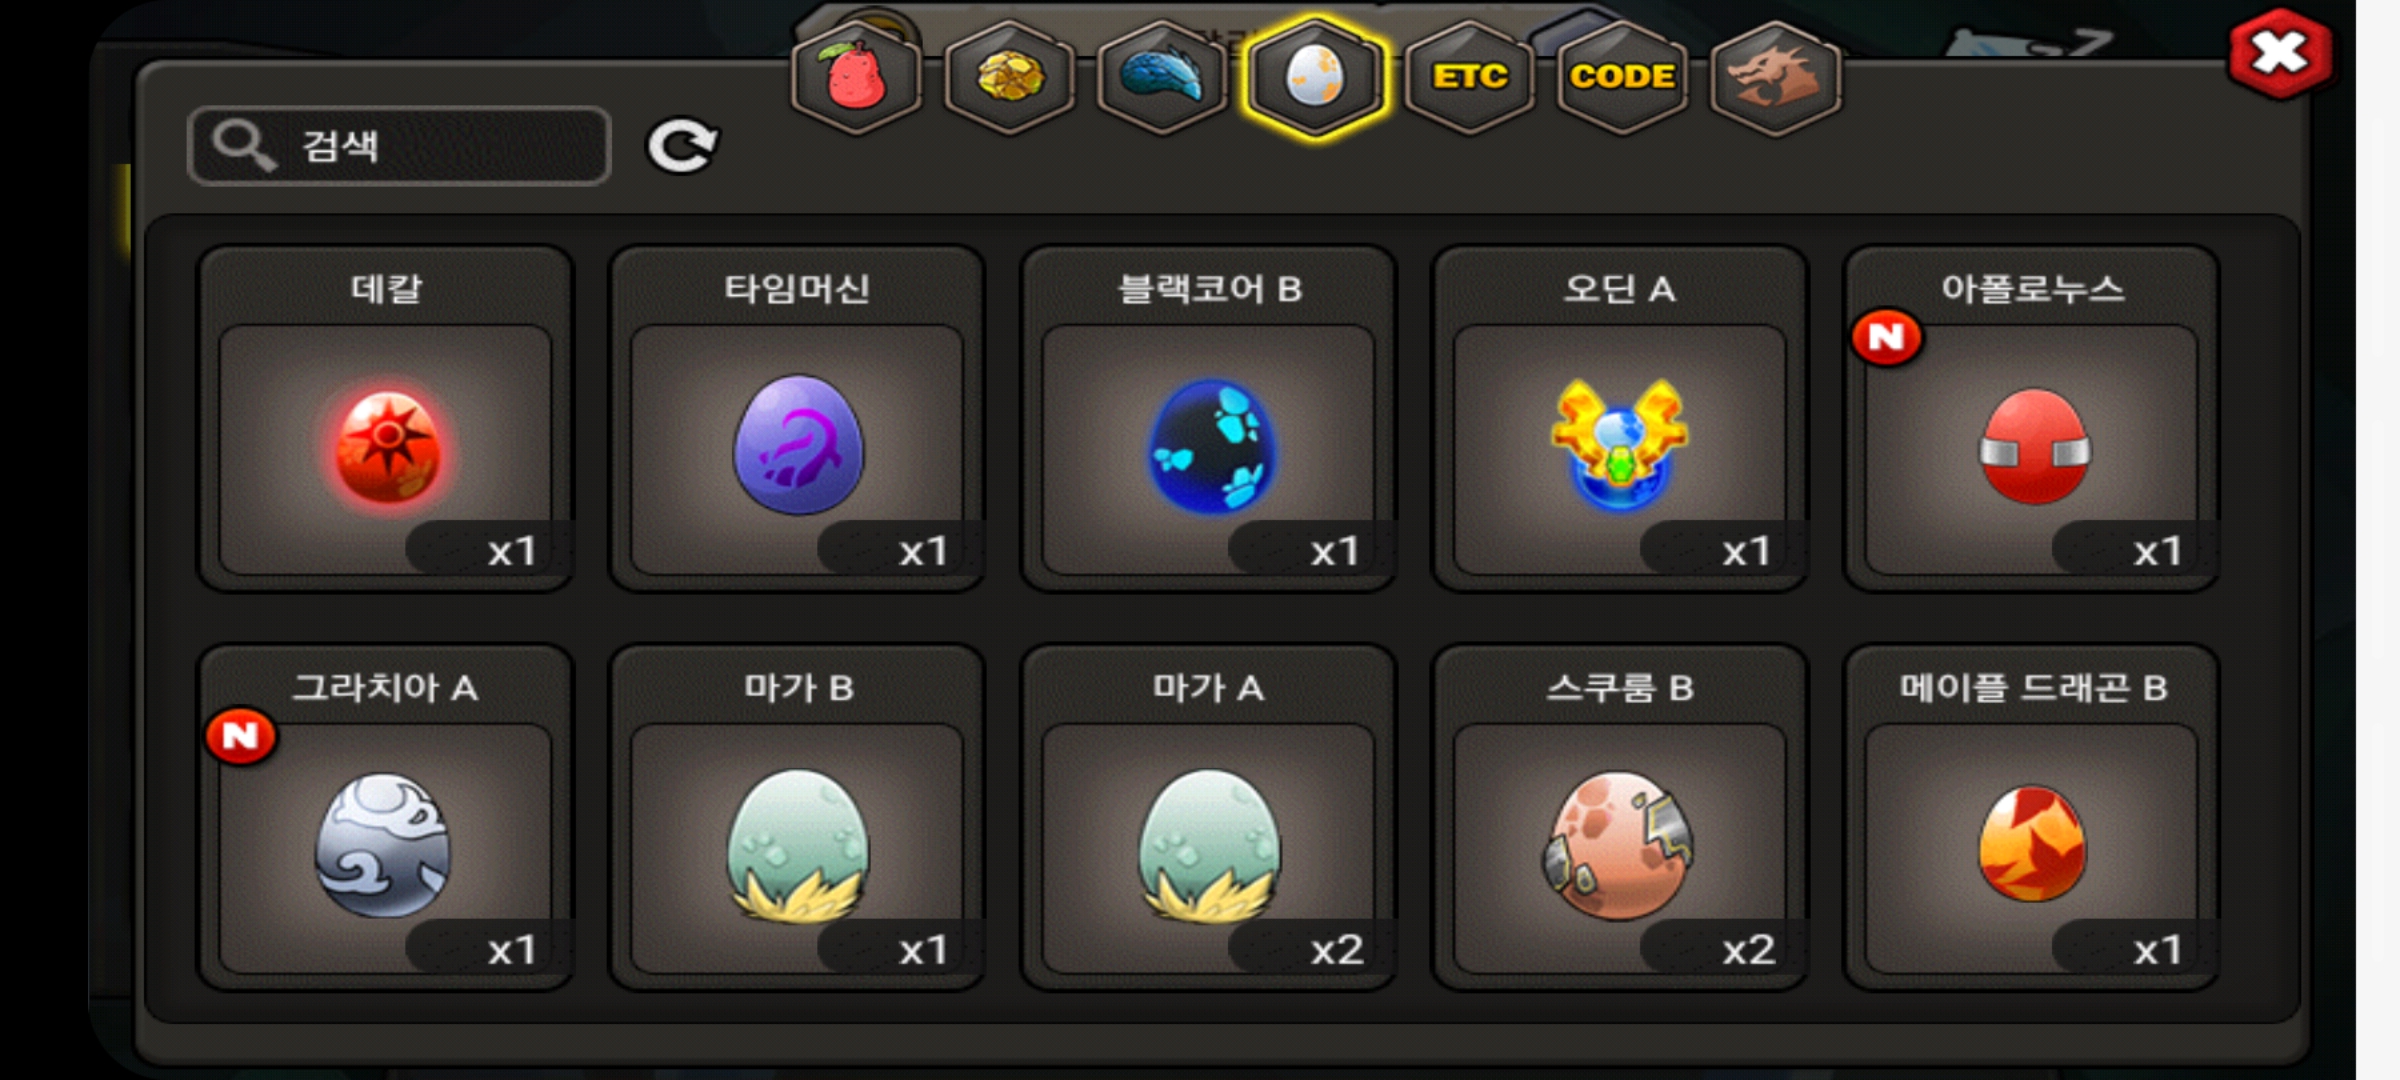
Task: Select the 스쿠룸 B cracked egg
Action: (x=1620, y=817)
